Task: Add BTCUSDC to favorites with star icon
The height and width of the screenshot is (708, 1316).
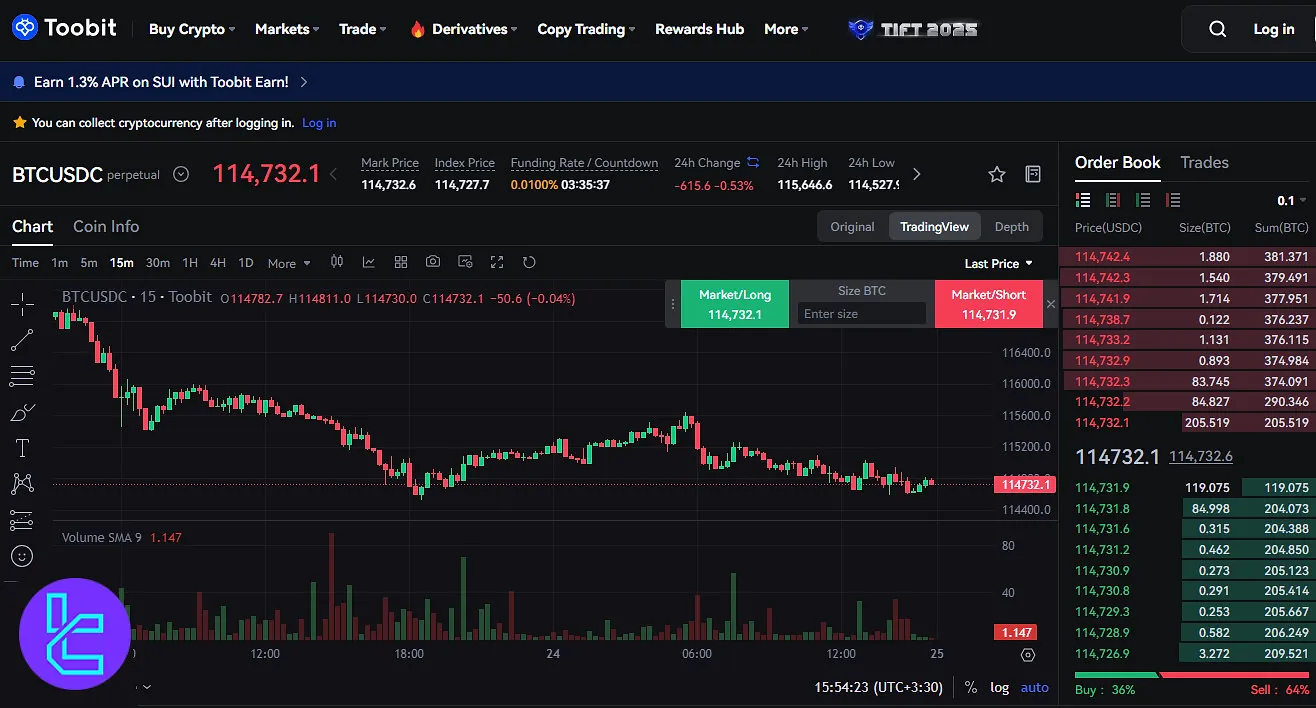Action: [x=997, y=174]
